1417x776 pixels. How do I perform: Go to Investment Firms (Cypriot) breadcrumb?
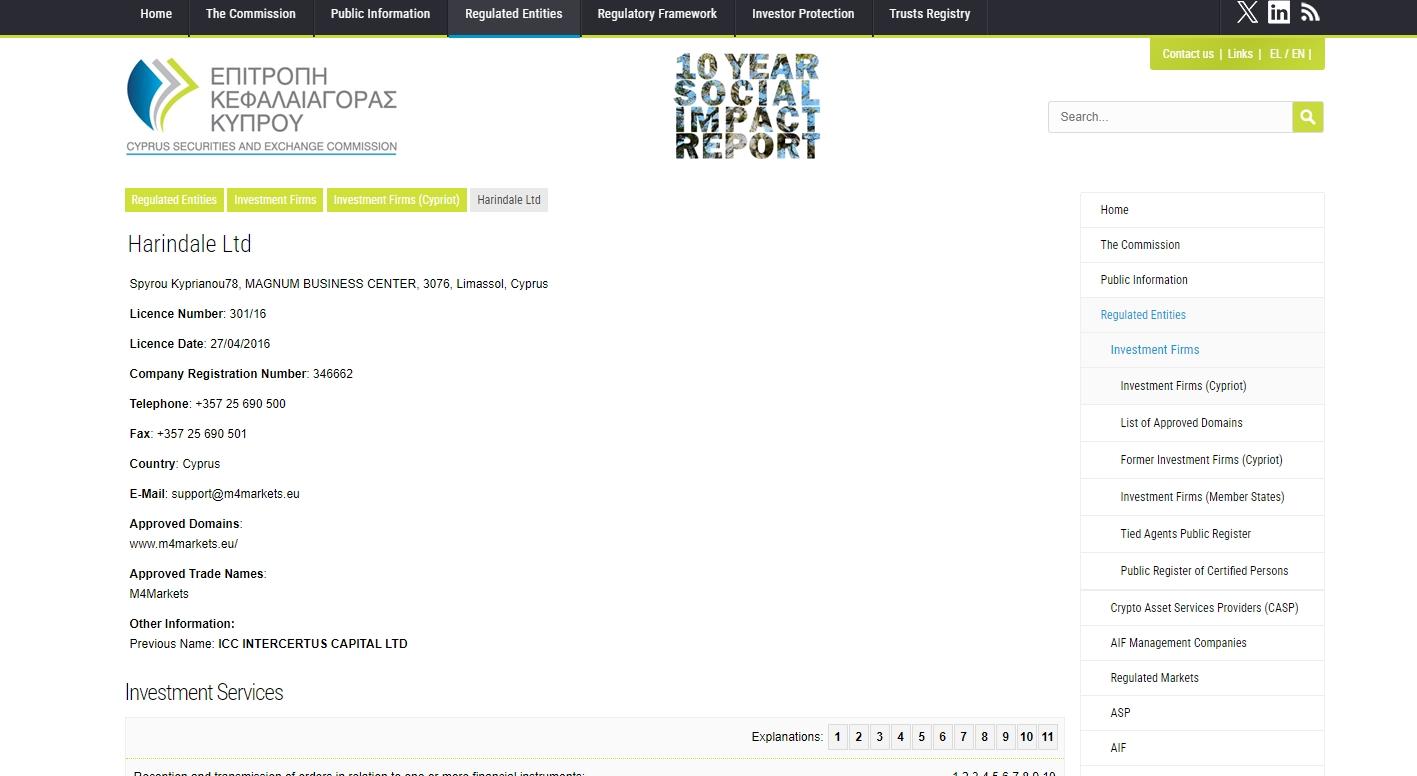tap(397, 200)
